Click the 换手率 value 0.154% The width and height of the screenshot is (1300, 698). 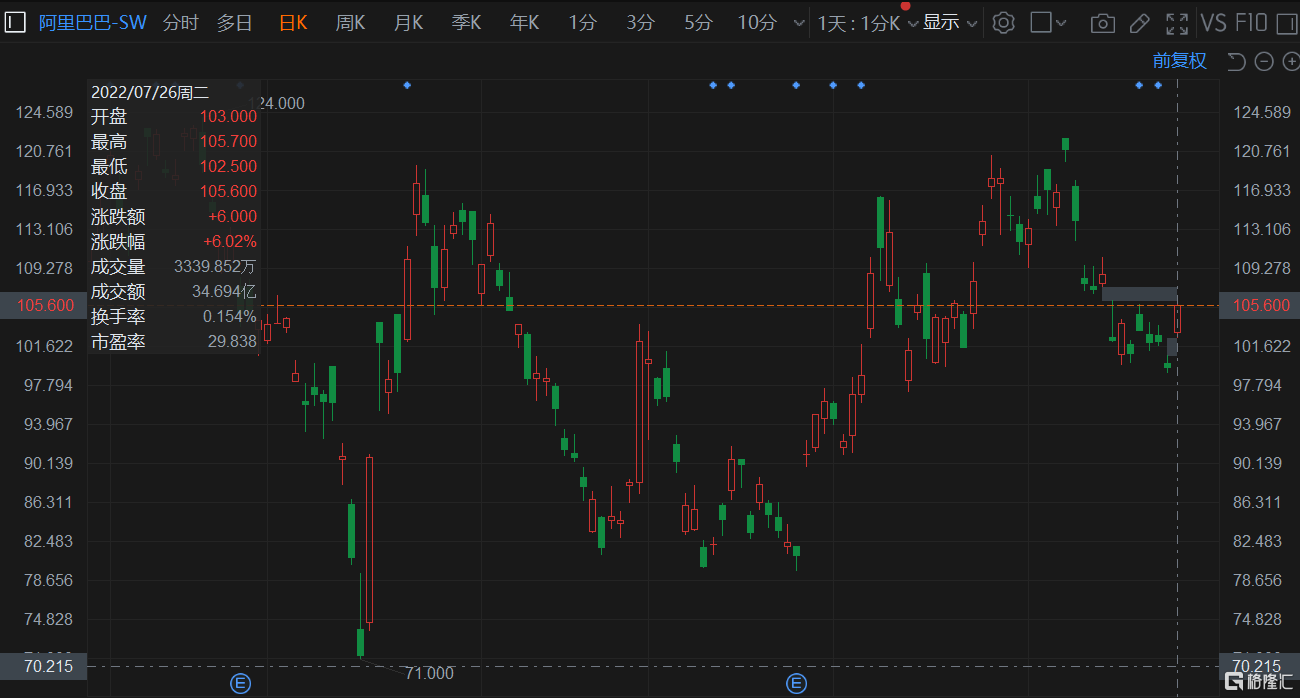pyautogui.click(x=230, y=317)
